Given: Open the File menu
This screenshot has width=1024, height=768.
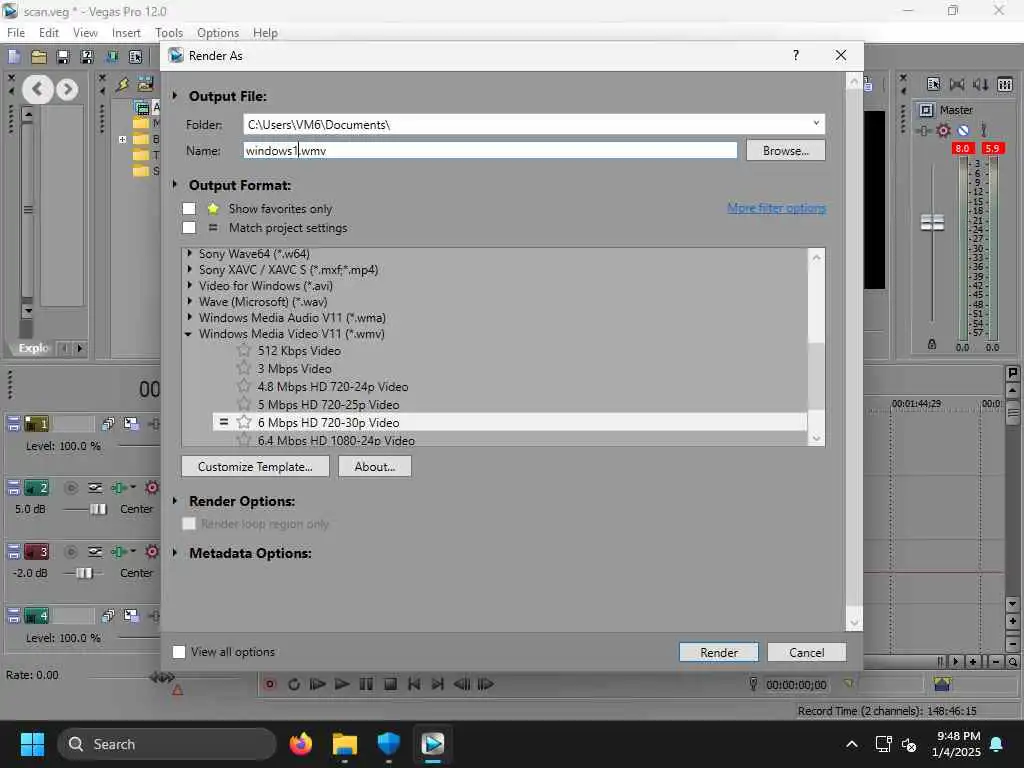Looking at the screenshot, I should pos(16,33).
